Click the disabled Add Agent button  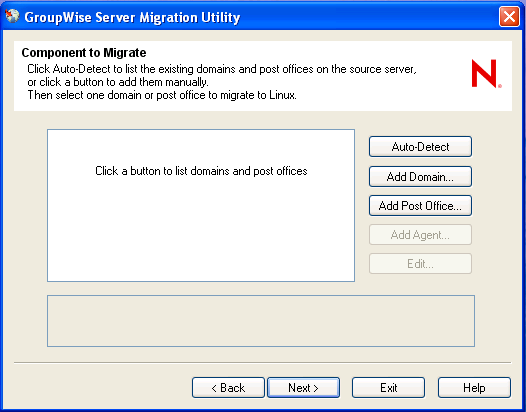pyautogui.click(x=420, y=235)
